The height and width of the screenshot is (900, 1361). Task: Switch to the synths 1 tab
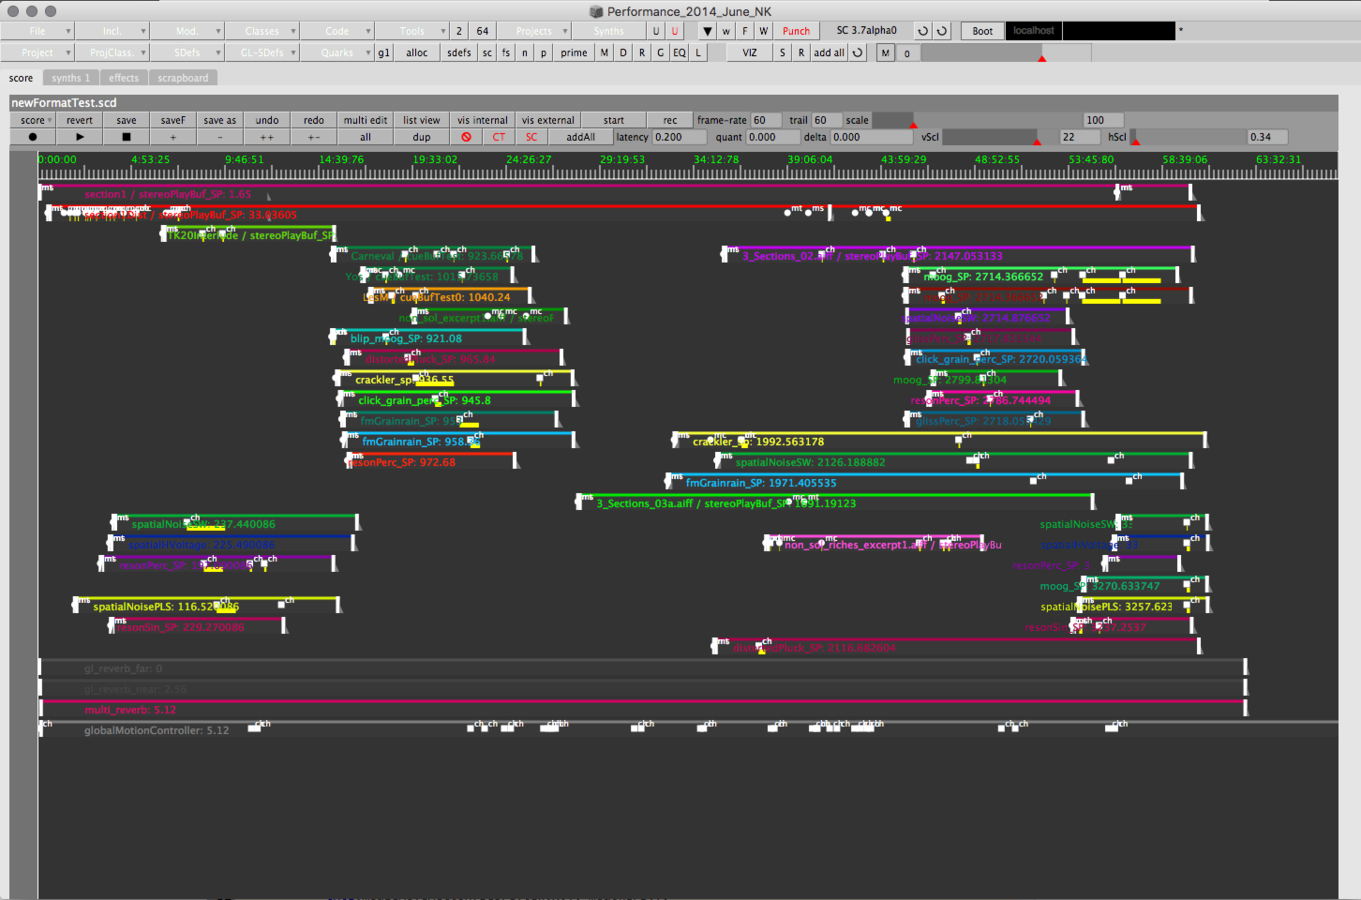point(70,77)
